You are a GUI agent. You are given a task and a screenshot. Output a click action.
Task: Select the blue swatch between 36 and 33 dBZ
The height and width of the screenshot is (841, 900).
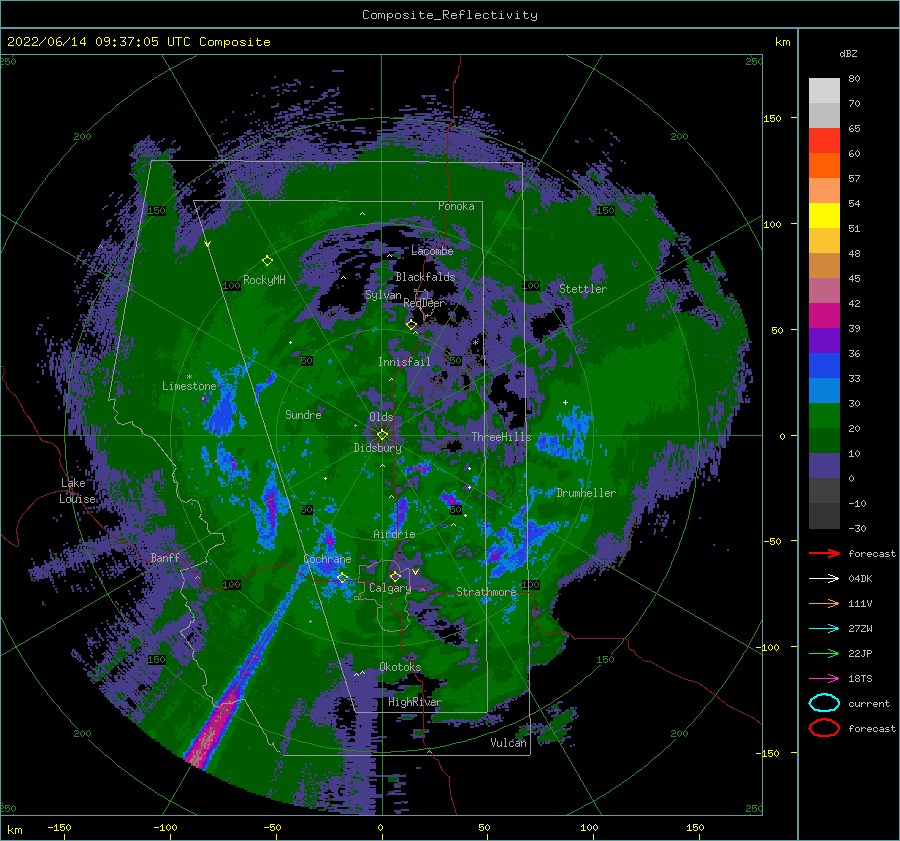824,365
